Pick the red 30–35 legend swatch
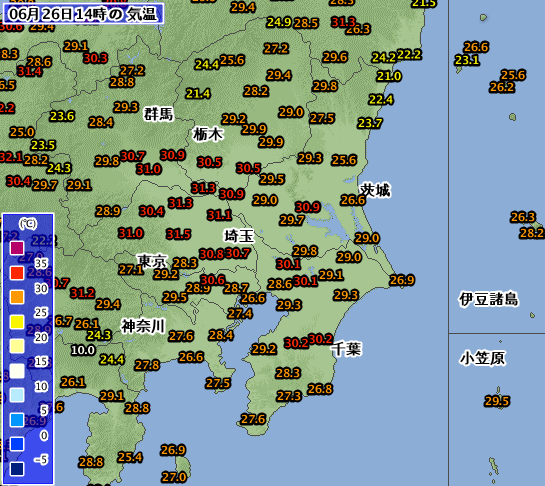This screenshot has height=486, width=545. coord(17,273)
